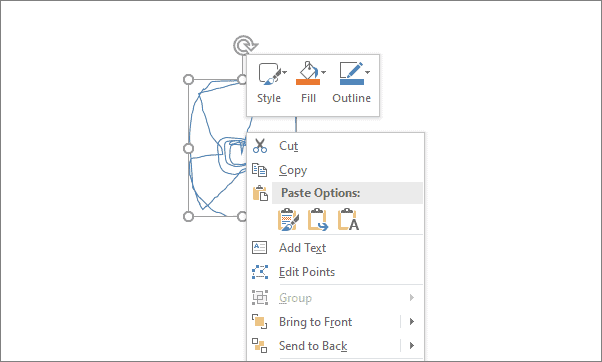Expand the Send to Back submenu arrow
The height and width of the screenshot is (362, 602).
(412, 345)
